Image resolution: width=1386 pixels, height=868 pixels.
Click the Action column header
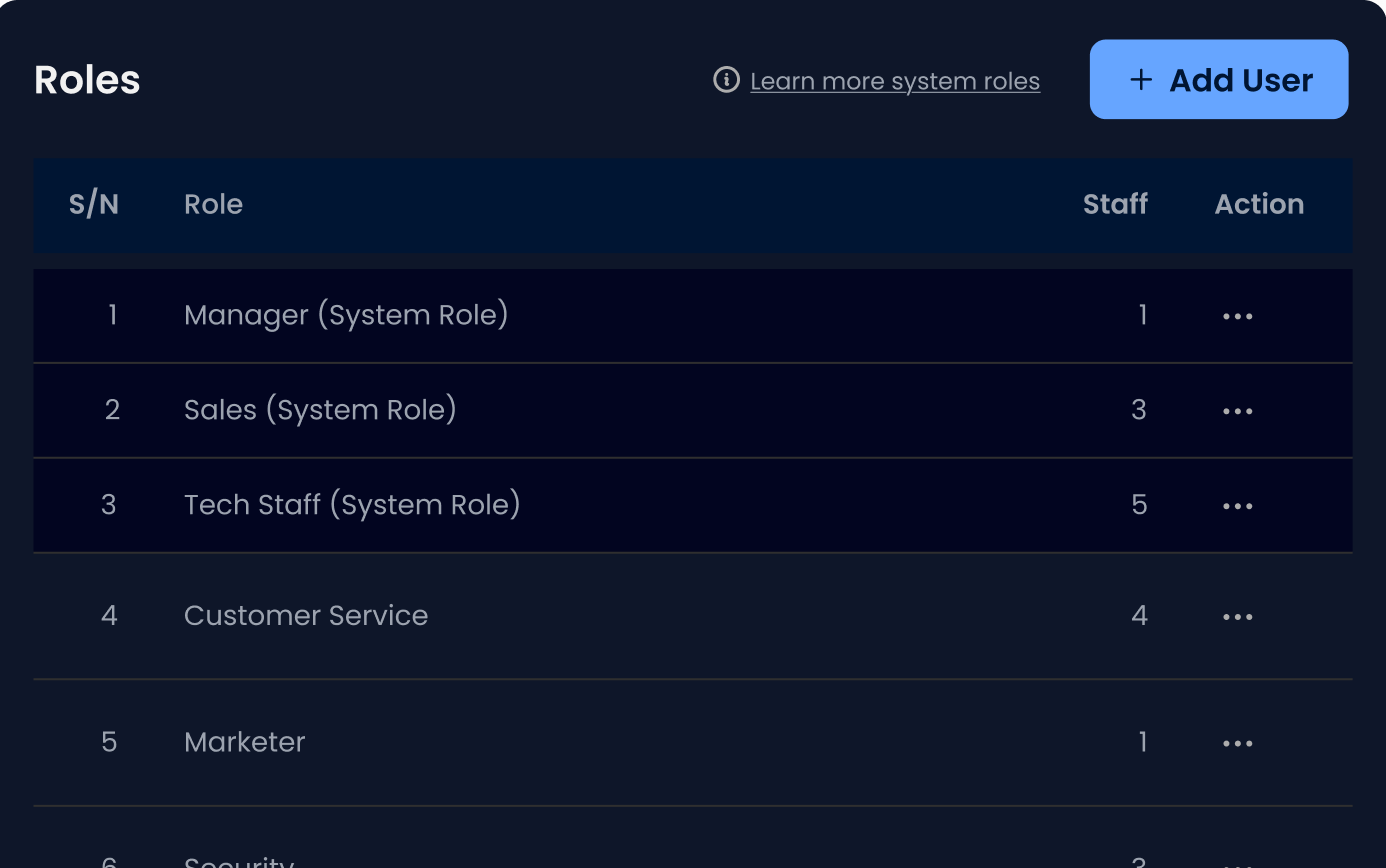pos(1259,204)
